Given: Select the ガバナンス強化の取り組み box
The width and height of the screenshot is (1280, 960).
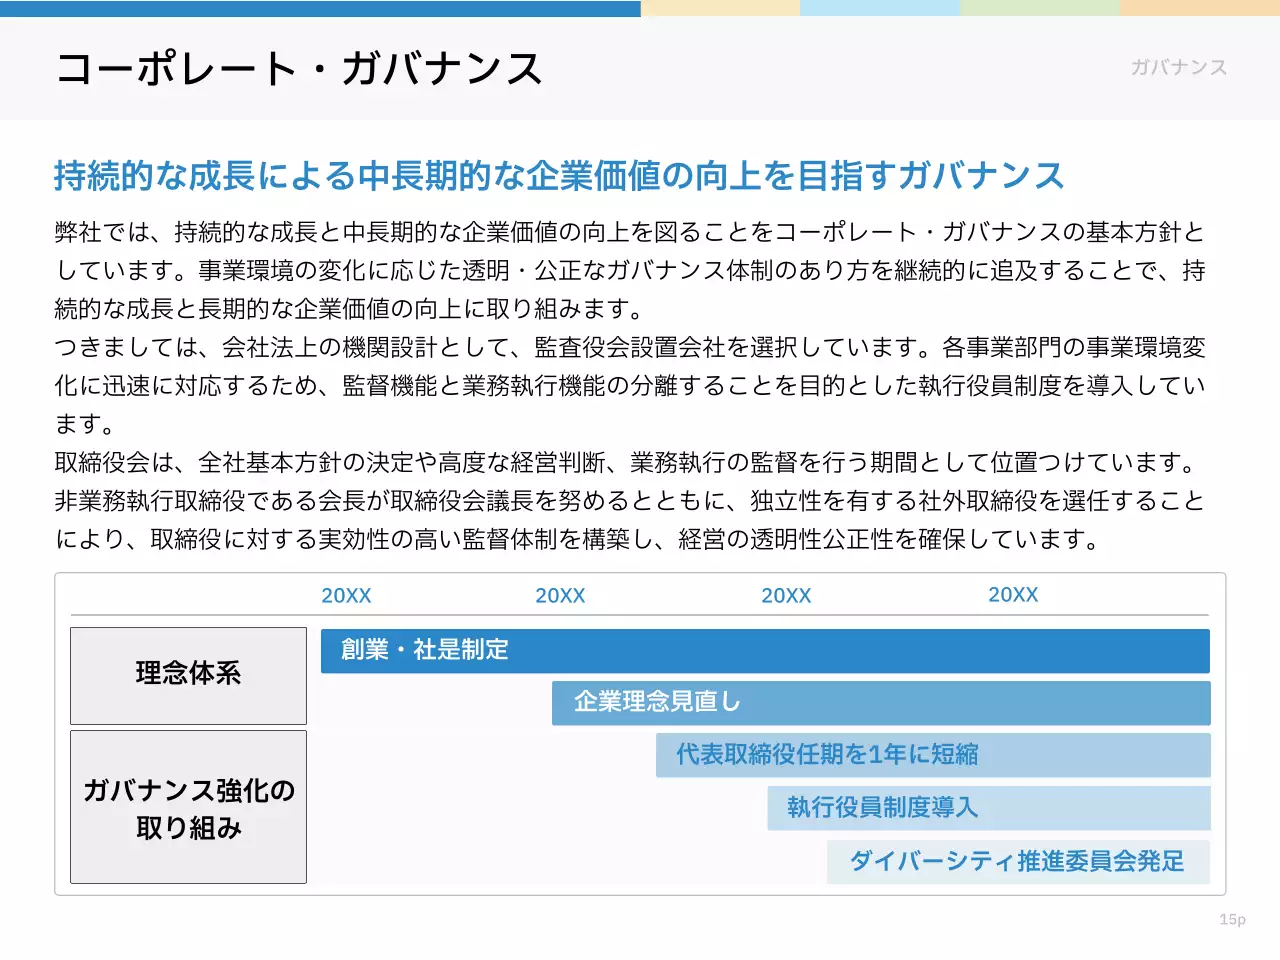Looking at the screenshot, I should pyautogui.click(x=188, y=807).
